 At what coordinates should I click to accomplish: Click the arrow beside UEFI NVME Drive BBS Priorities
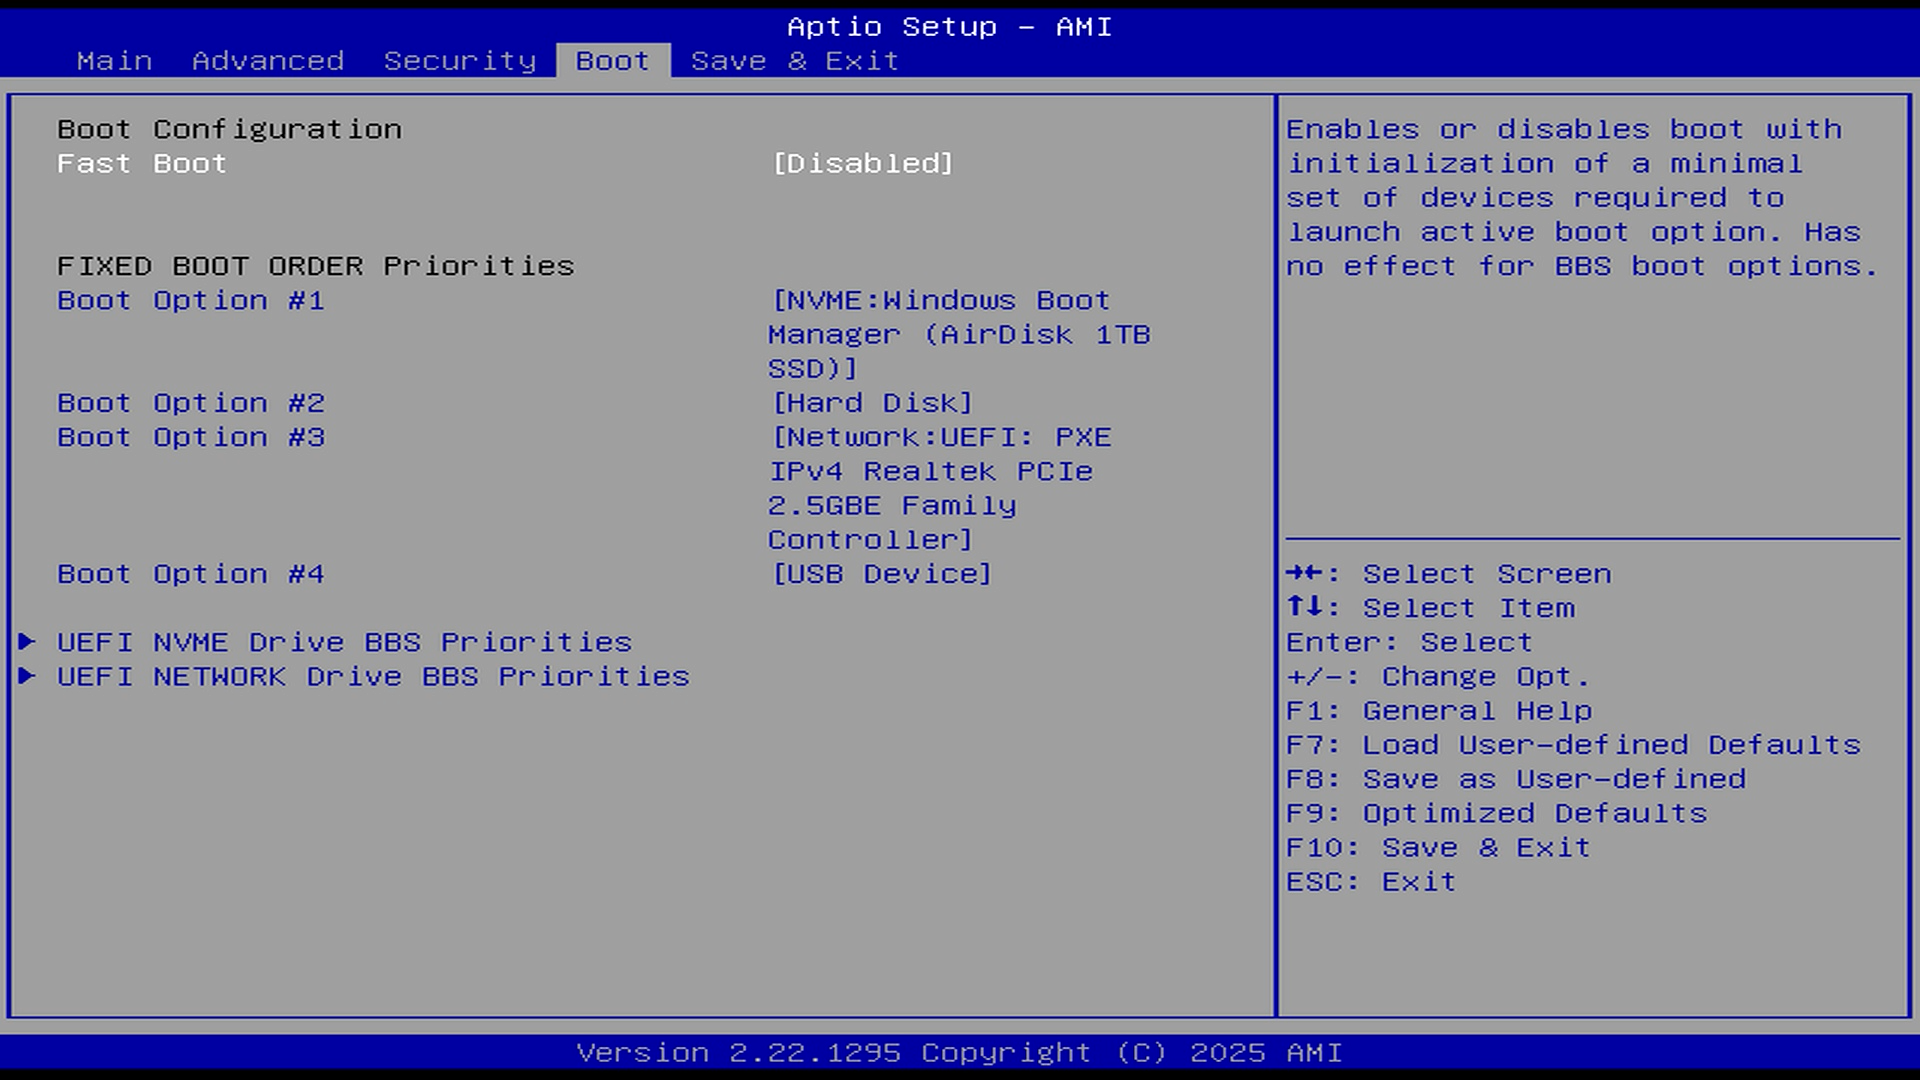(27, 641)
